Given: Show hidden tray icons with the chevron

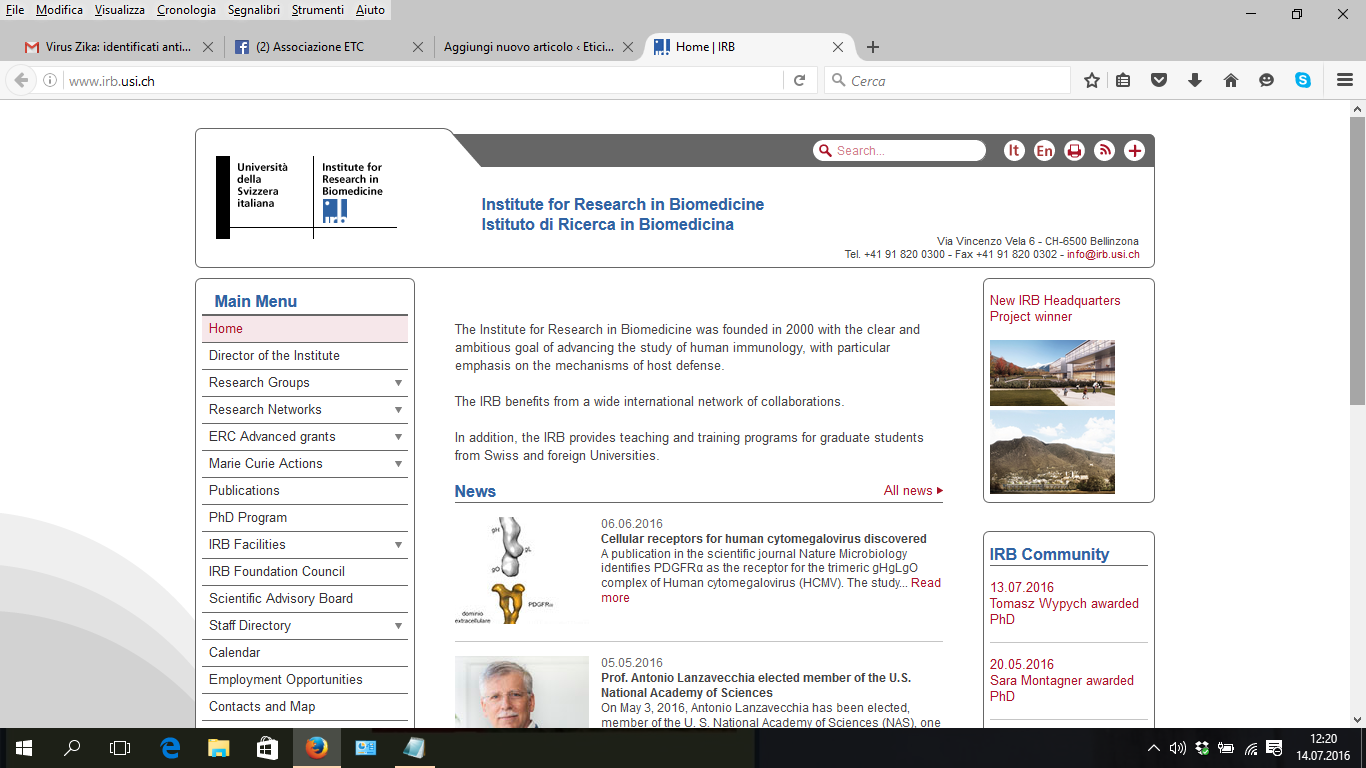Looking at the screenshot, I should click(1153, 748).
